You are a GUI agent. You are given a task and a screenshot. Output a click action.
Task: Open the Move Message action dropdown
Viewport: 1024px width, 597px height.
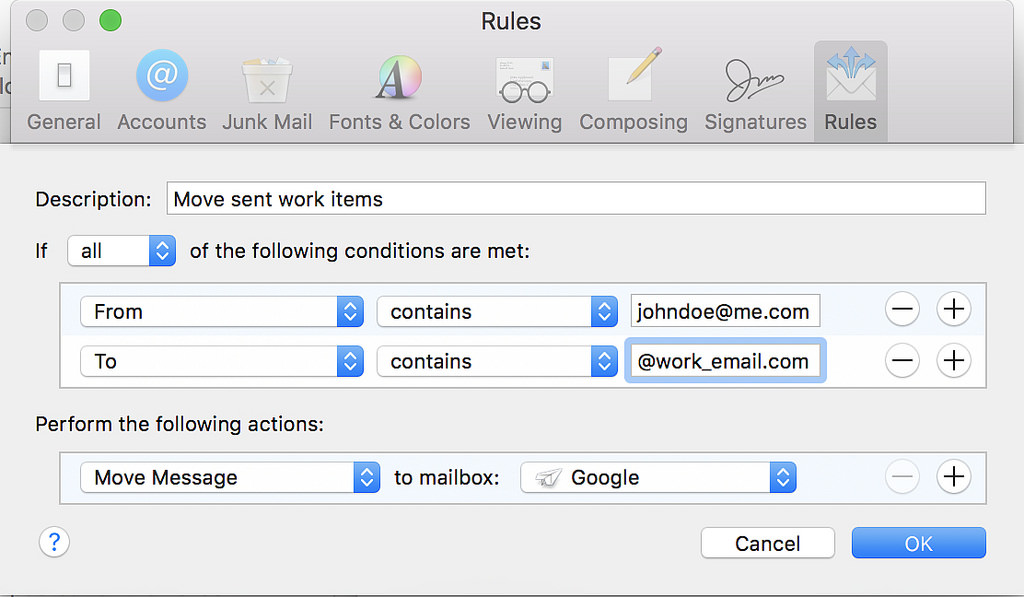point(230,478)
